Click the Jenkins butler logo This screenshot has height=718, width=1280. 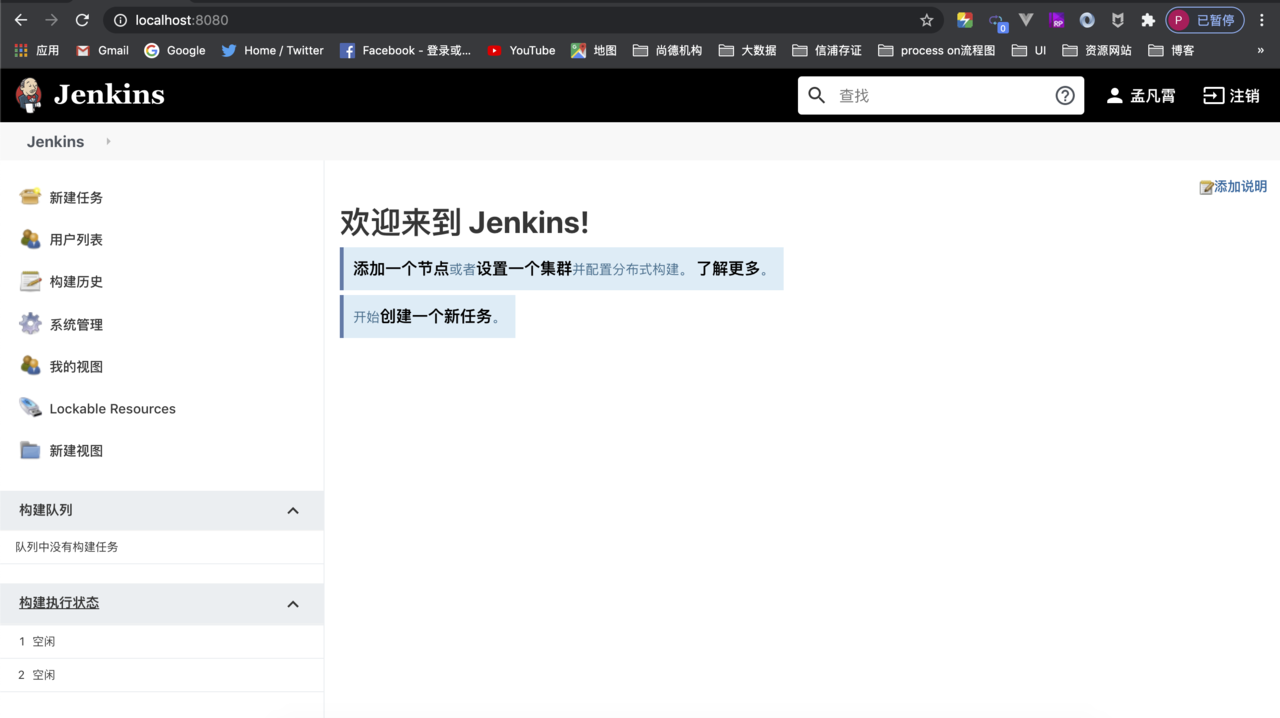(x=29, y=95)
